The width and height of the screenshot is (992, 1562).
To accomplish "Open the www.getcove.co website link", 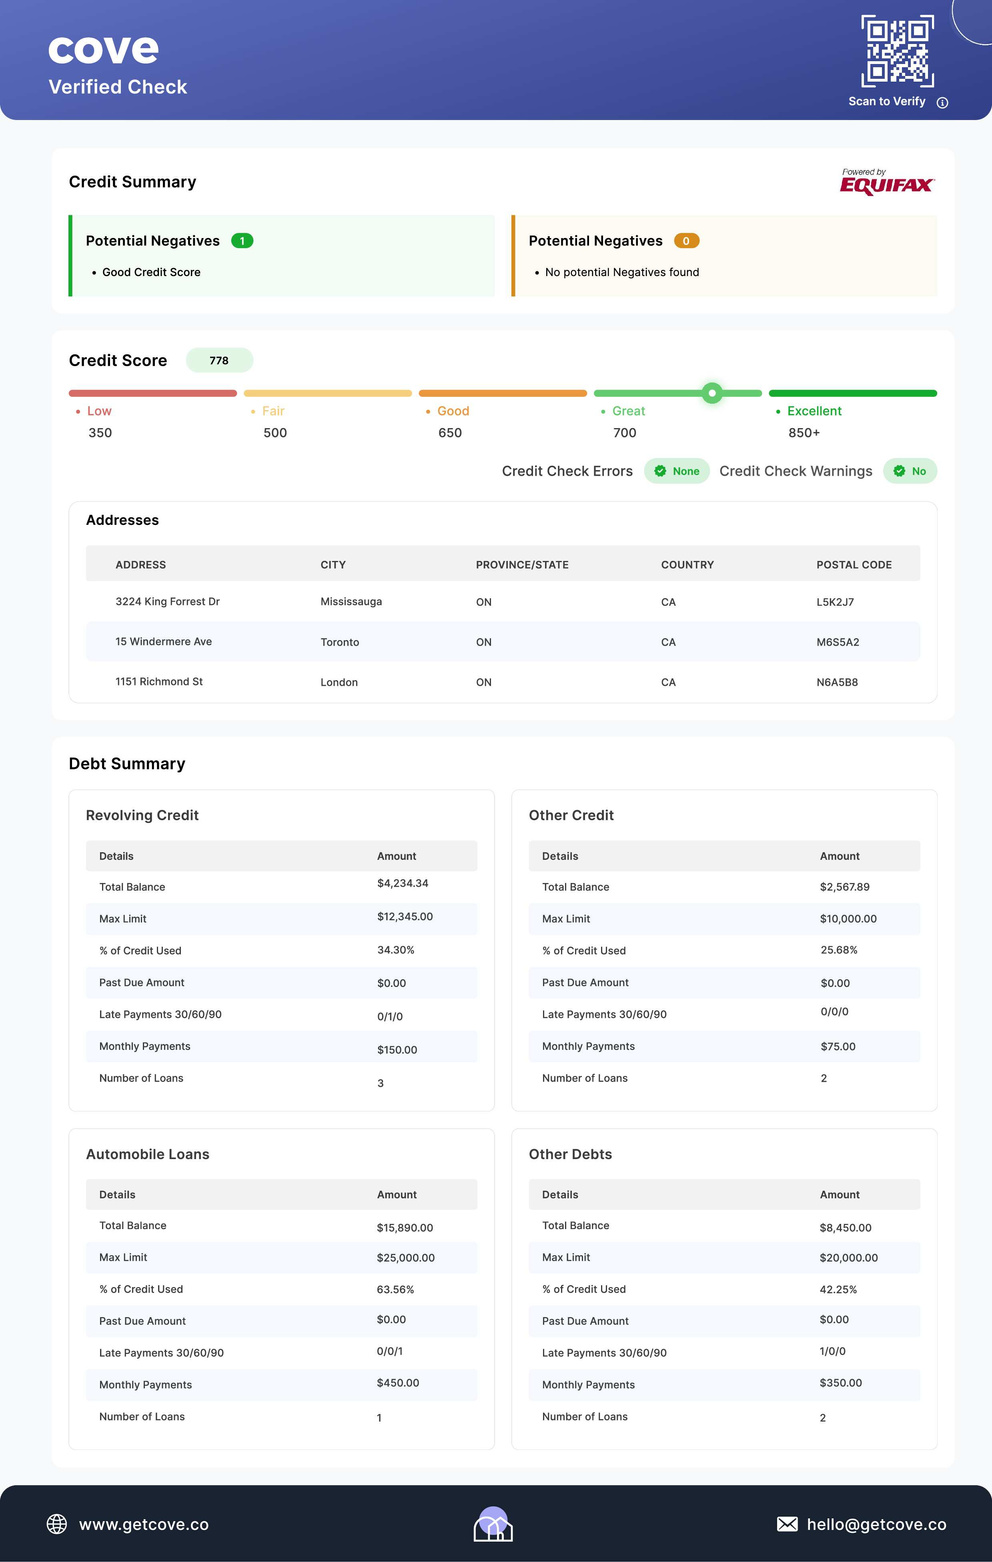I will point(144,1524).
